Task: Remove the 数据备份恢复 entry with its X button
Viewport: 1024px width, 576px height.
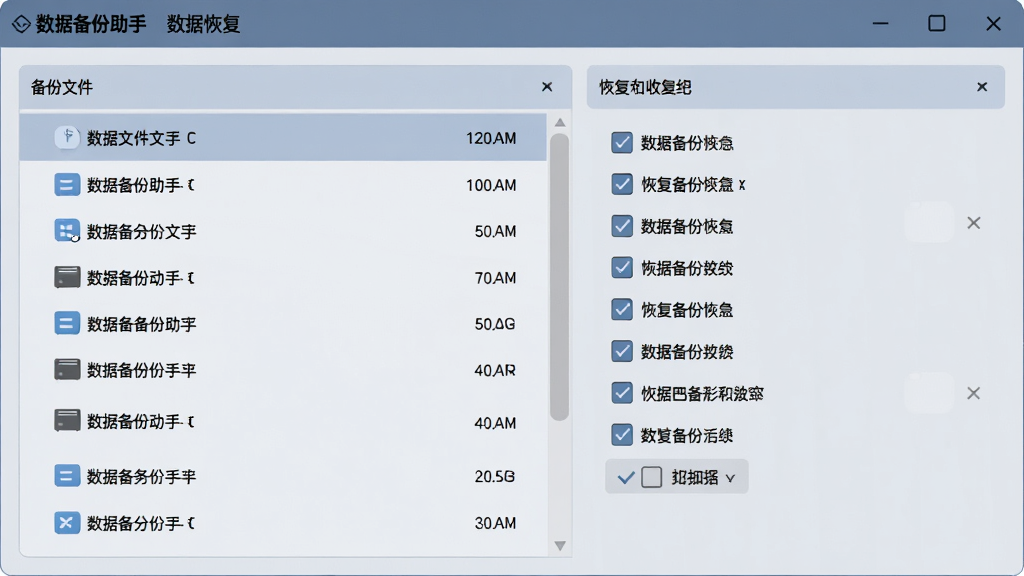Action: click(974, 223)
